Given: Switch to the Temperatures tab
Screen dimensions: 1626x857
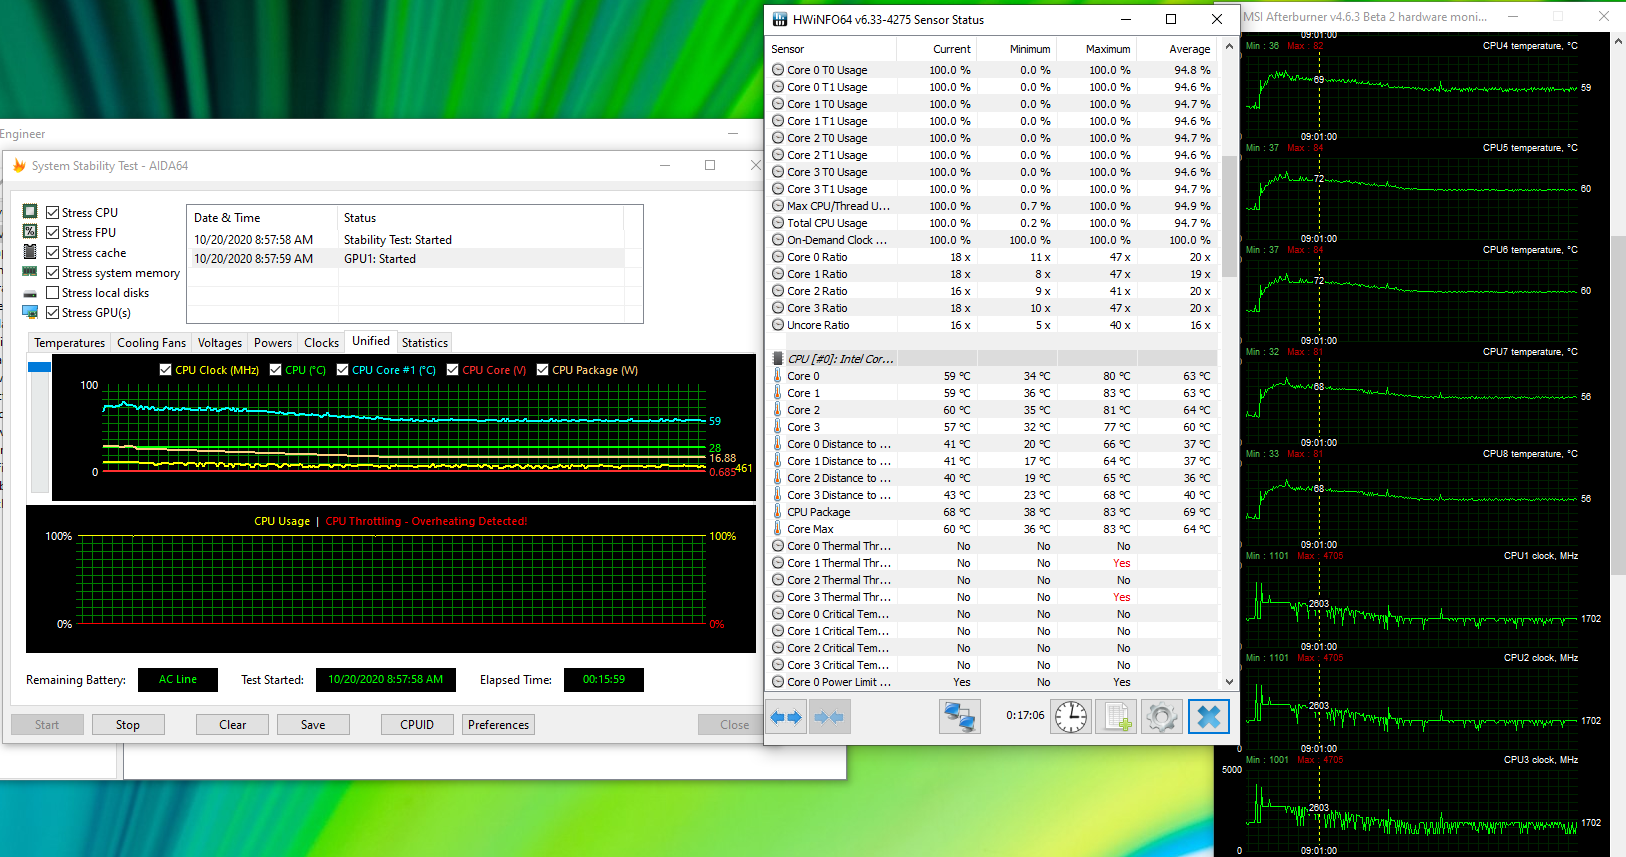Looking at the screenshot, I should [69, 343].
